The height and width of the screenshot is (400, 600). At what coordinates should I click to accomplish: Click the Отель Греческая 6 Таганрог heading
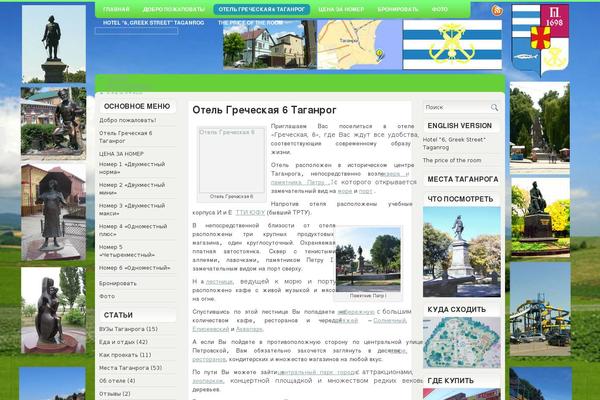pos(264,110)
